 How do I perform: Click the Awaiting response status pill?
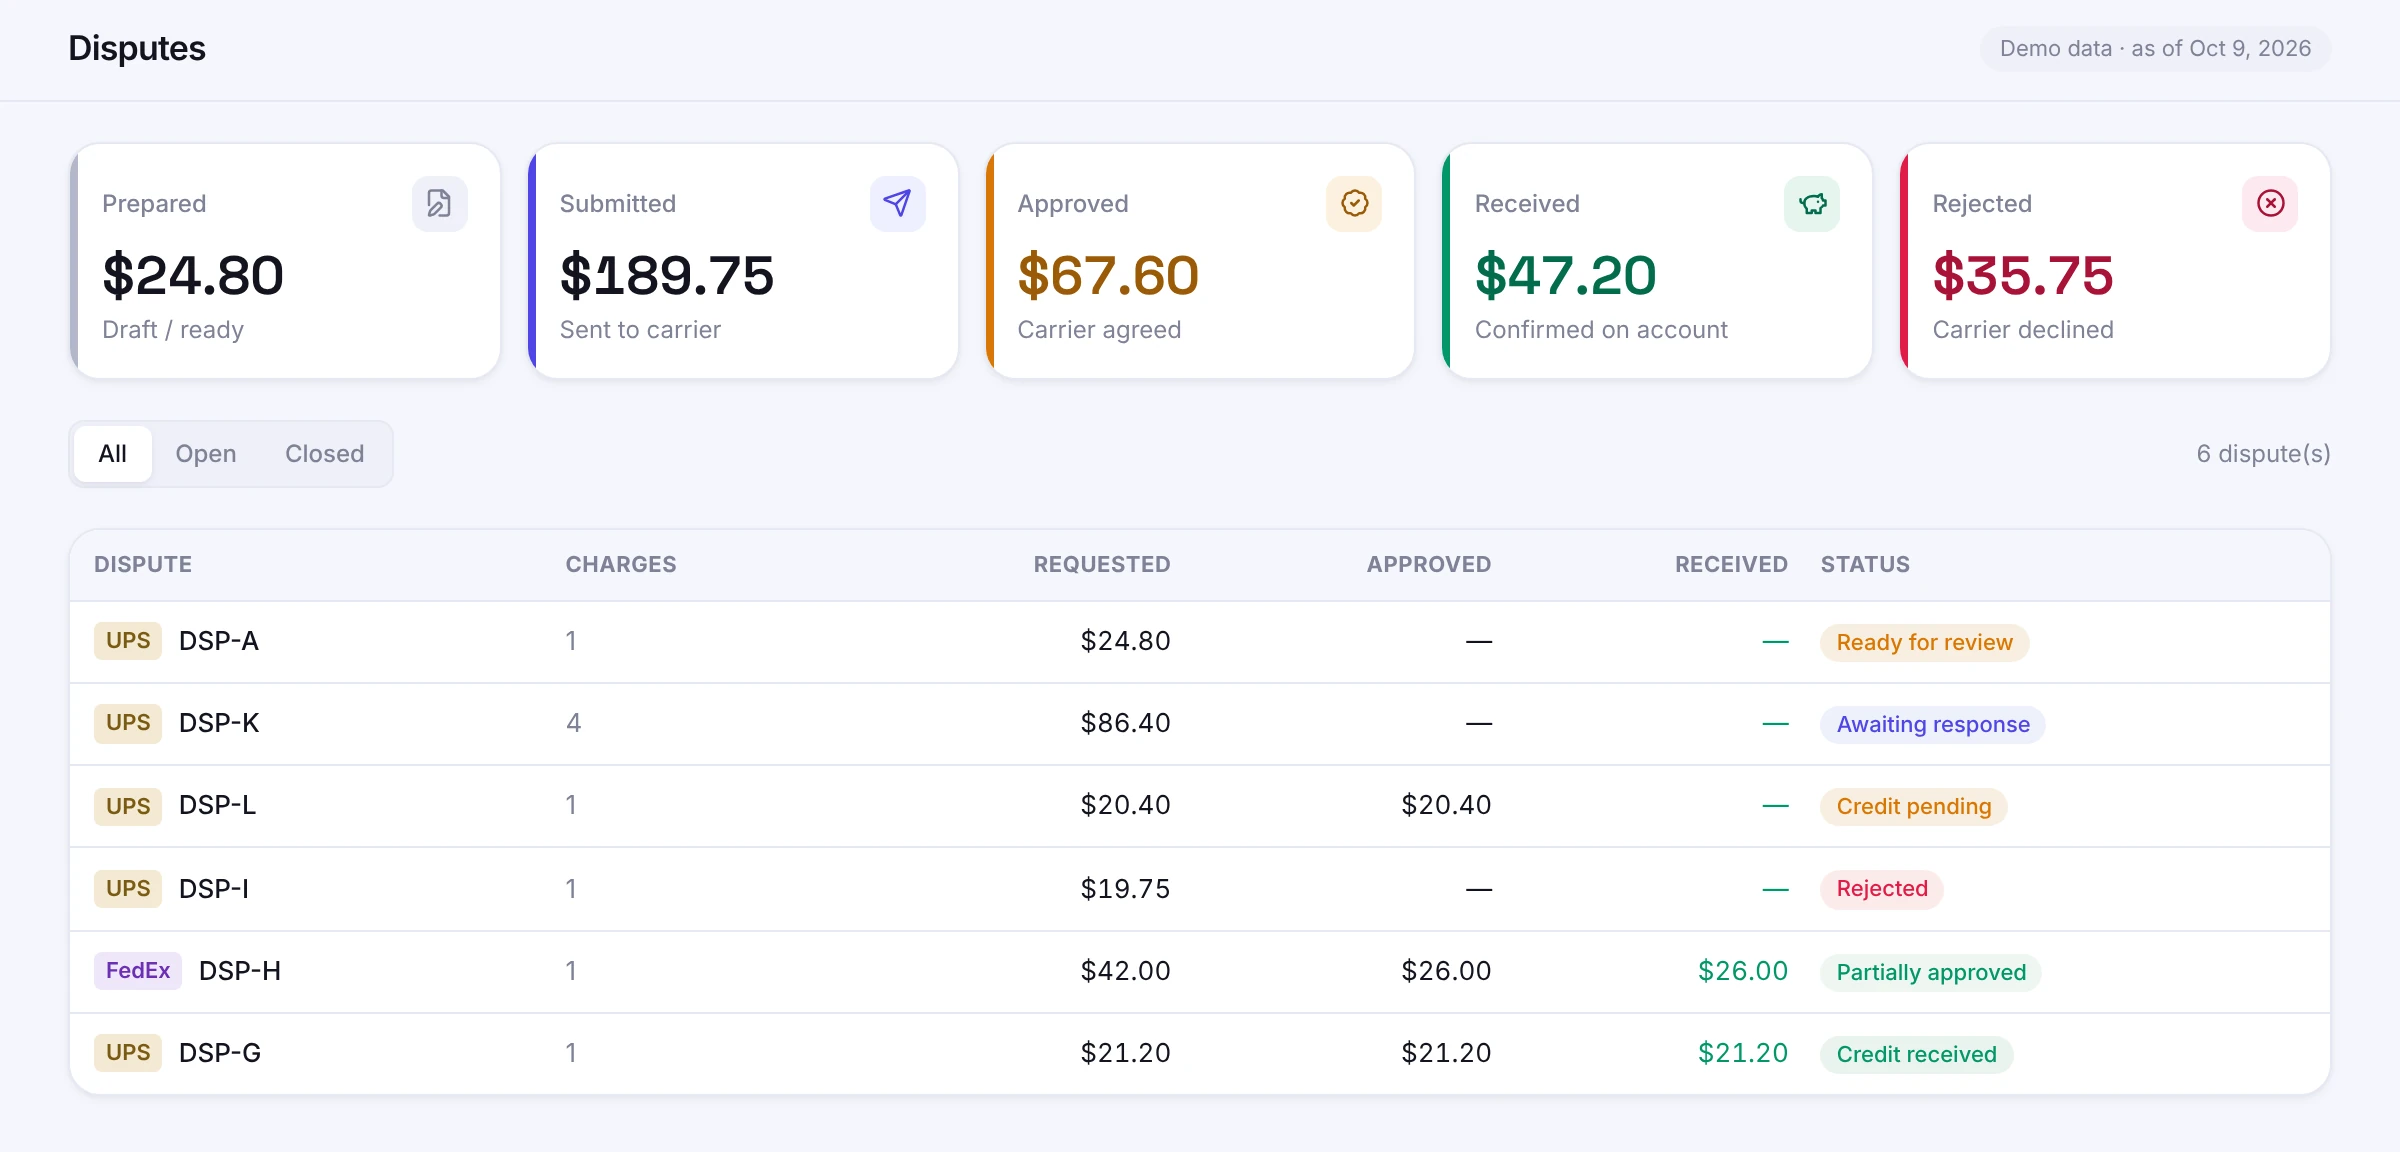(x=1933, y=724)
